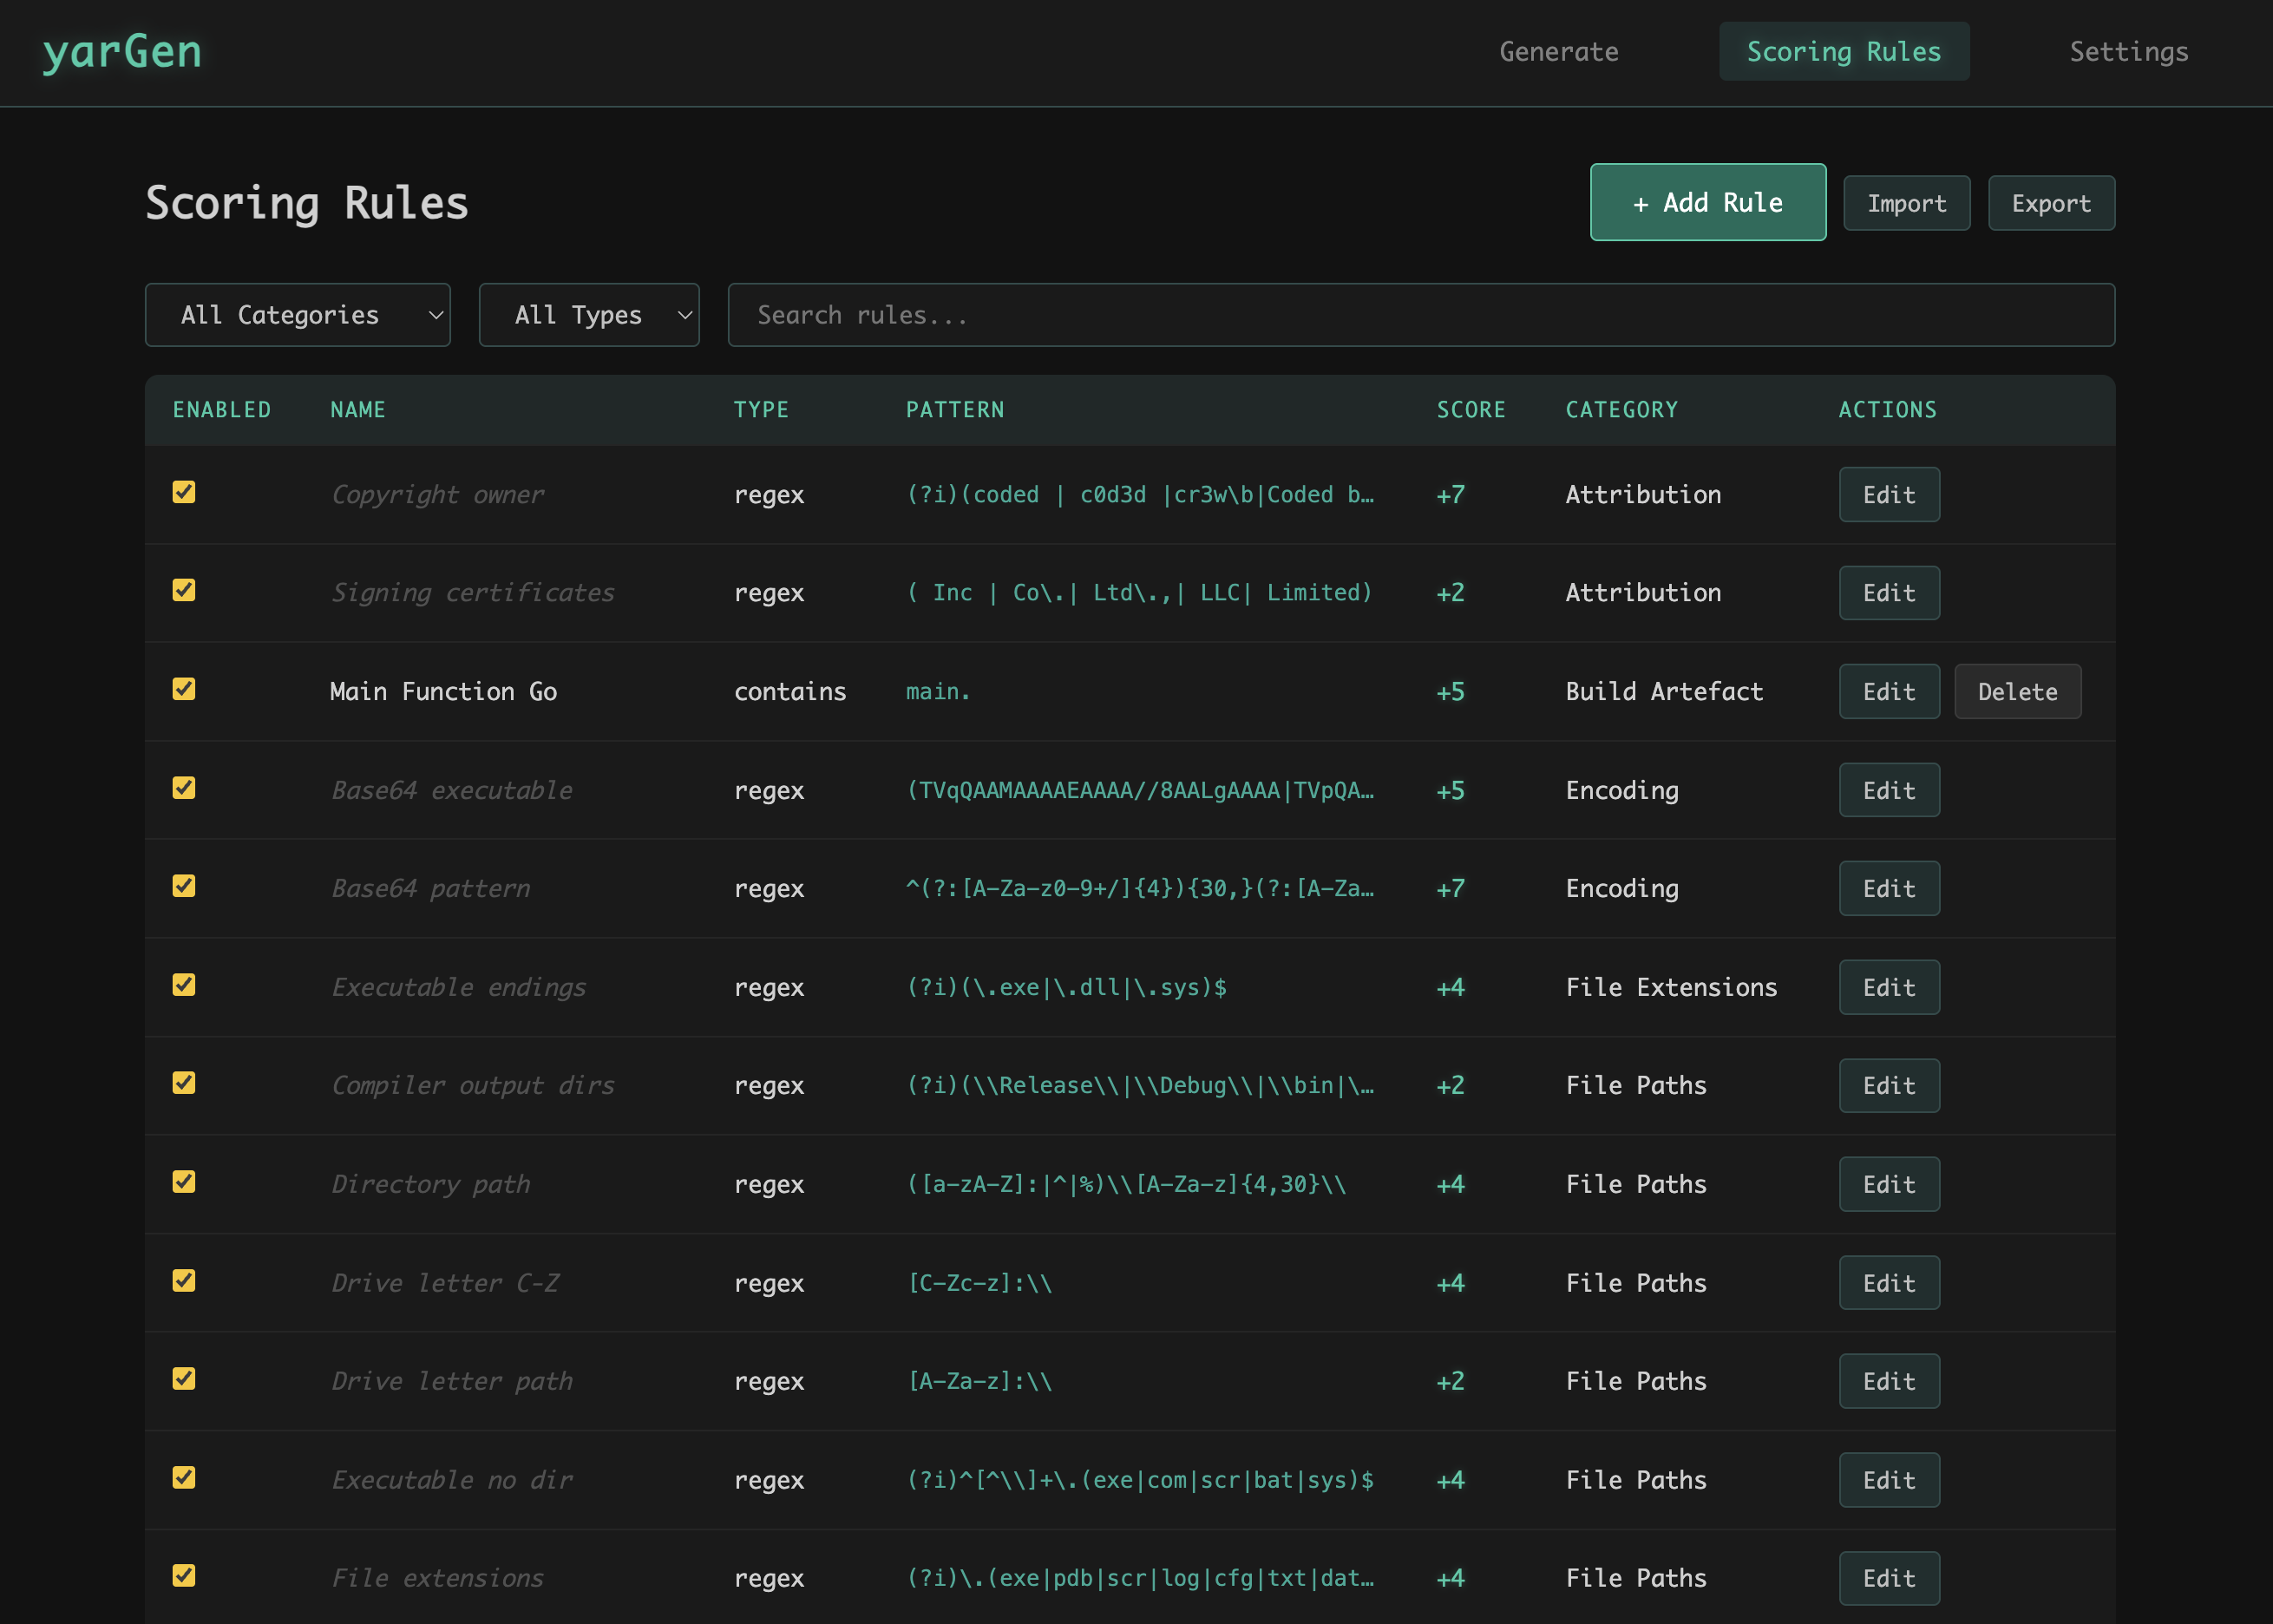Screen dimensions: 2273x1624
Task: Uncheck the Main Function Go rule
Action: (184, 689)
